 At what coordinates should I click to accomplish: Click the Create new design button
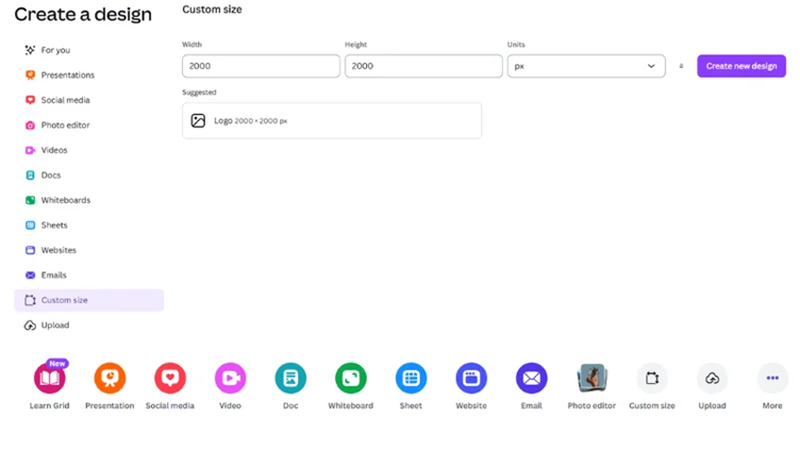pyautogui.click(x=741, y=66)
